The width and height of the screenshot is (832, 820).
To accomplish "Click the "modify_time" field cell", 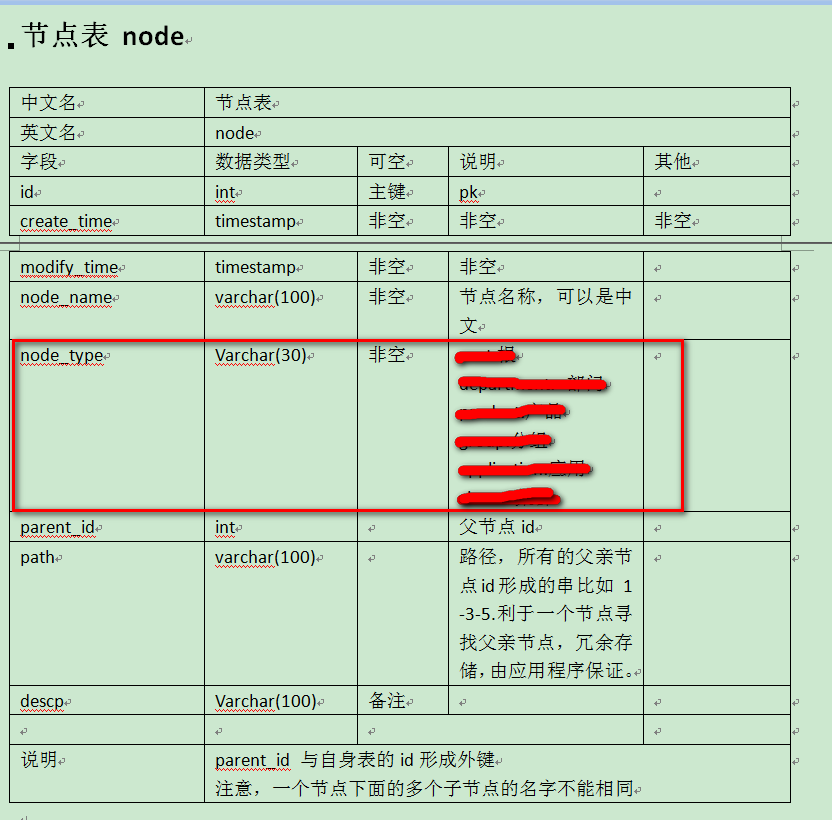I will click(69, 267).
